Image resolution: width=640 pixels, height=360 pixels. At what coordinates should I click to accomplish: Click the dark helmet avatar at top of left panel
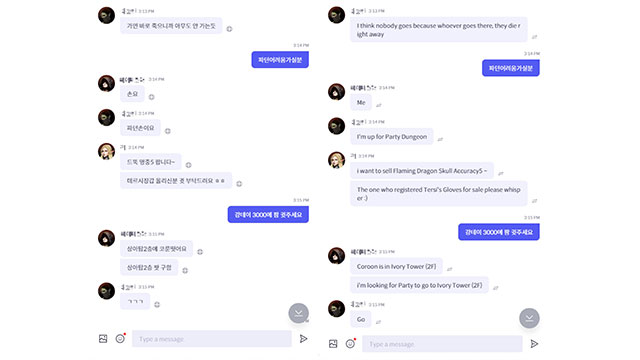(x=107, y=16)
